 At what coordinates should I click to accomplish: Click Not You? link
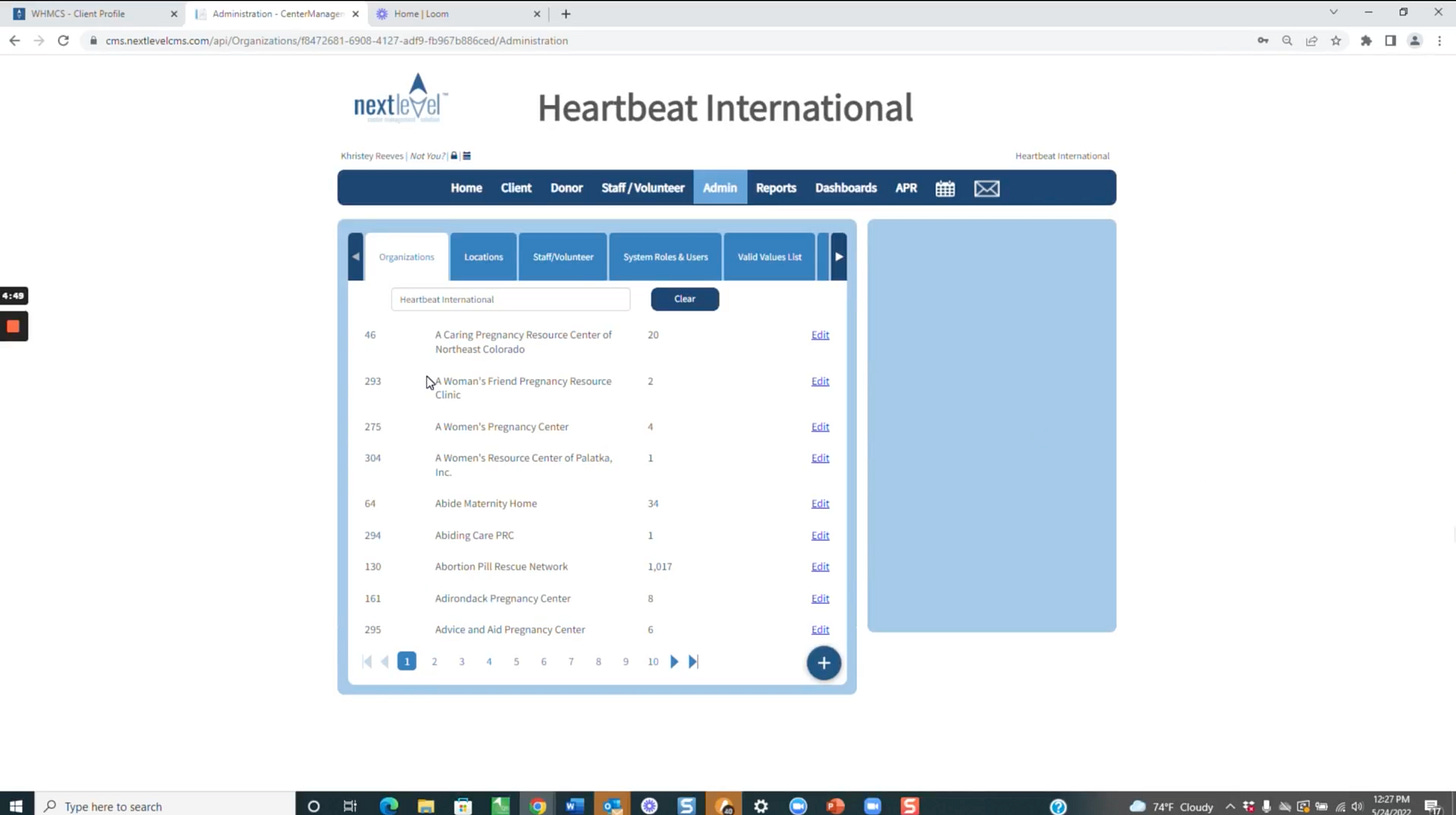[428, 156]
